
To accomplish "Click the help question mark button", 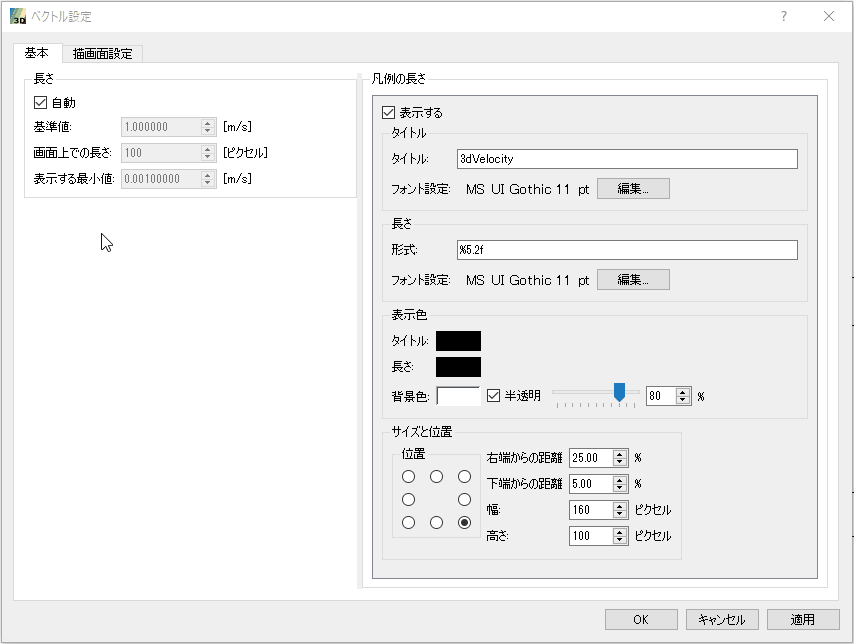I will pos(784,16).
